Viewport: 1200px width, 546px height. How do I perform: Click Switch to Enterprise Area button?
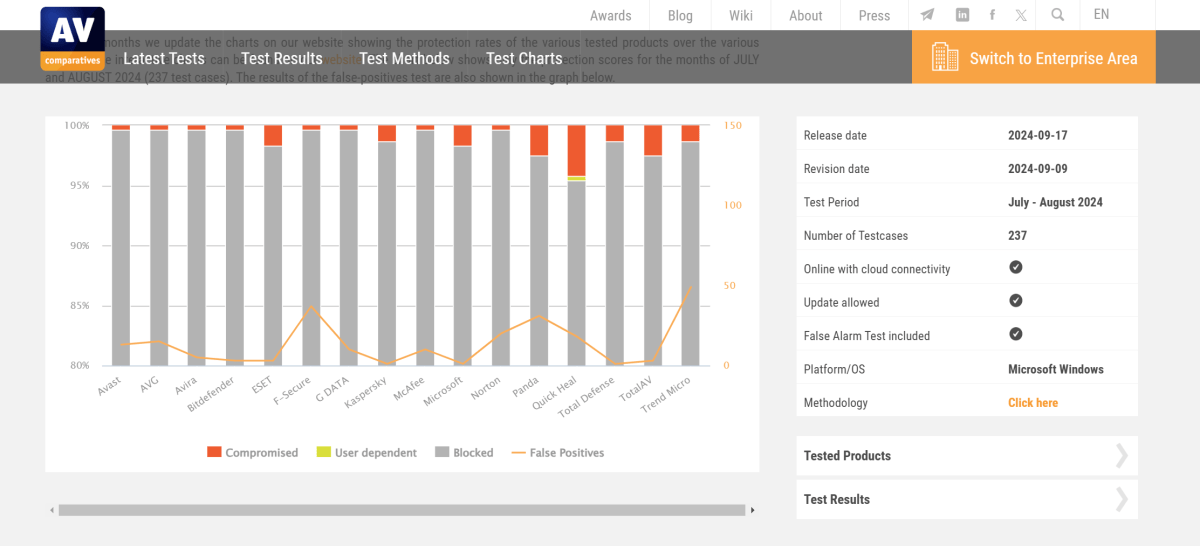click(x=1034, y=57)
